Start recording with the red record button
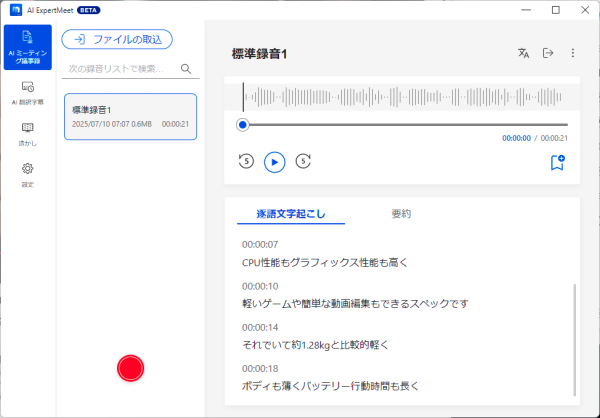Image resolution: width=600 pixels, height=418 pixels. click(130, 368)
